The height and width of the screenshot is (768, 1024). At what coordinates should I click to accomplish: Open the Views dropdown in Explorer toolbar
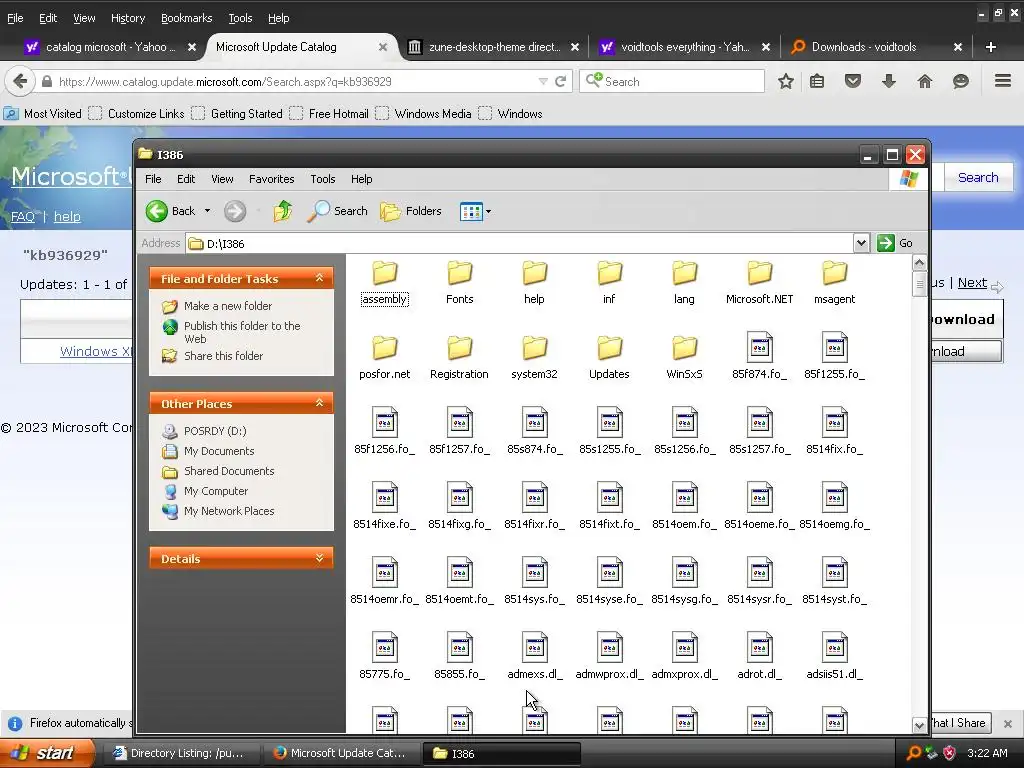coord(475,211)
